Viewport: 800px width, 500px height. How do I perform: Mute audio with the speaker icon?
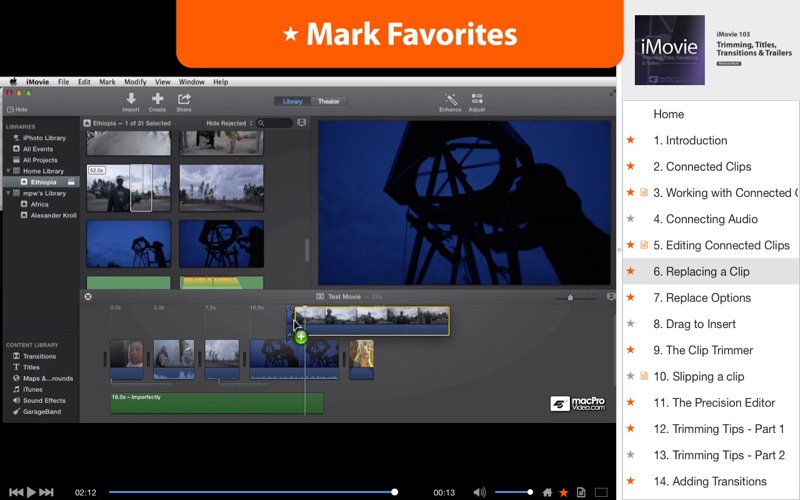pyautogui.click(x=479, y=492)
